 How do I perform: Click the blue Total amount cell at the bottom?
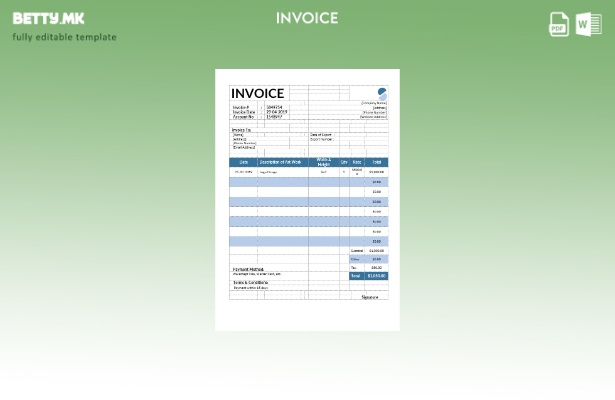[x=376, y=276]
